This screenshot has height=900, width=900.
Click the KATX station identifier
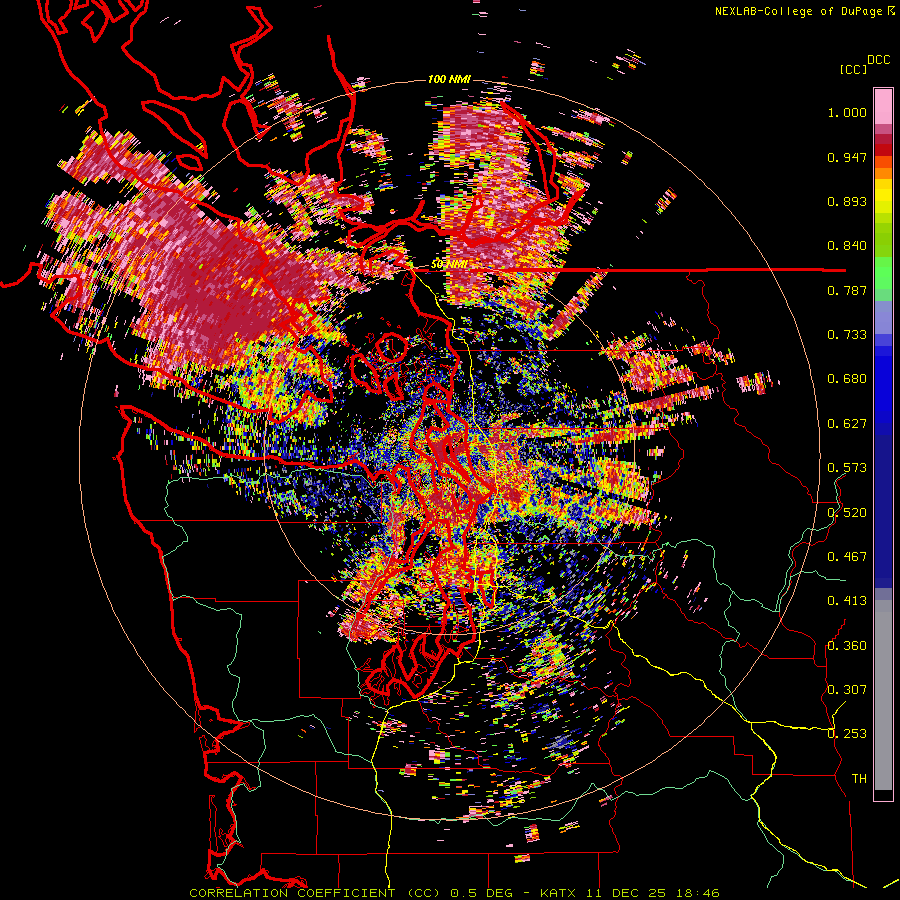click(x=557, y=893)
